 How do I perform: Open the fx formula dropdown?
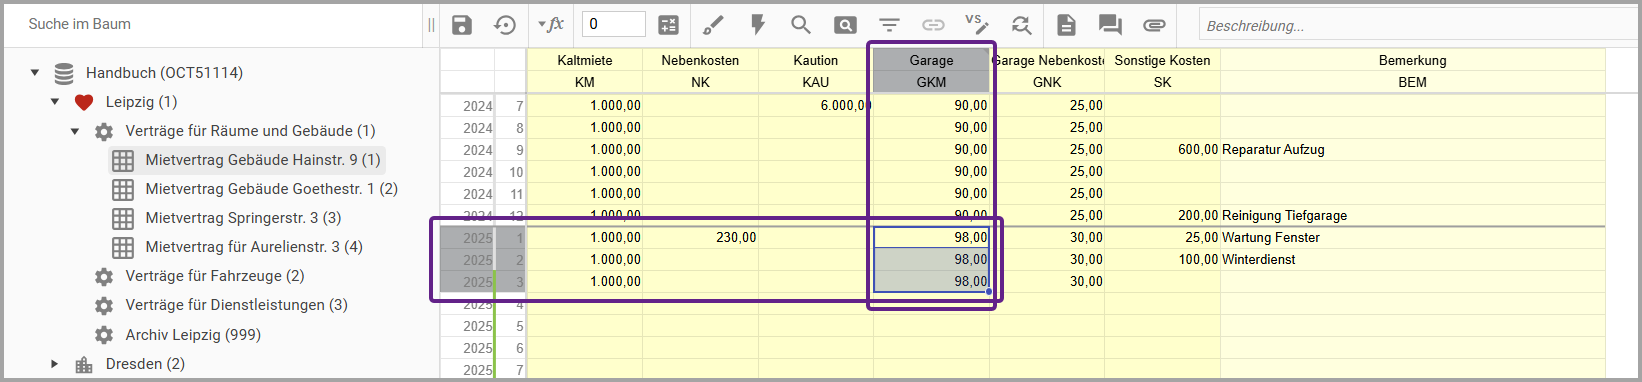pyautogui.click(x=551, y=25)
